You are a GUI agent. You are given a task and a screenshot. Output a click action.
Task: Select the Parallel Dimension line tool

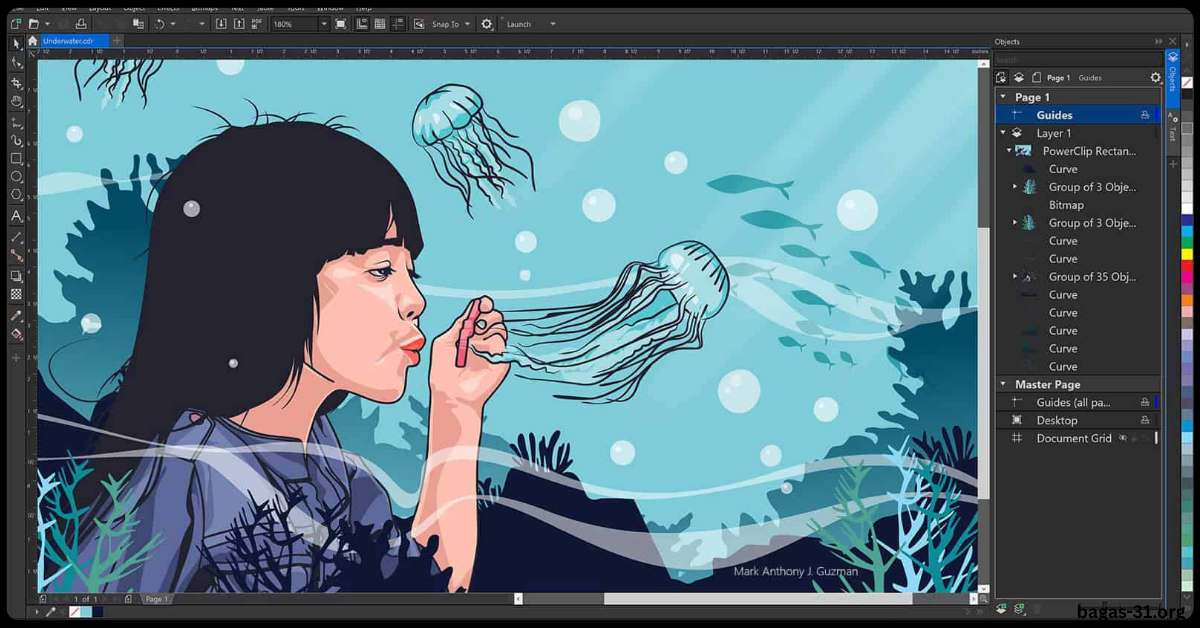(x=16, y=237)
